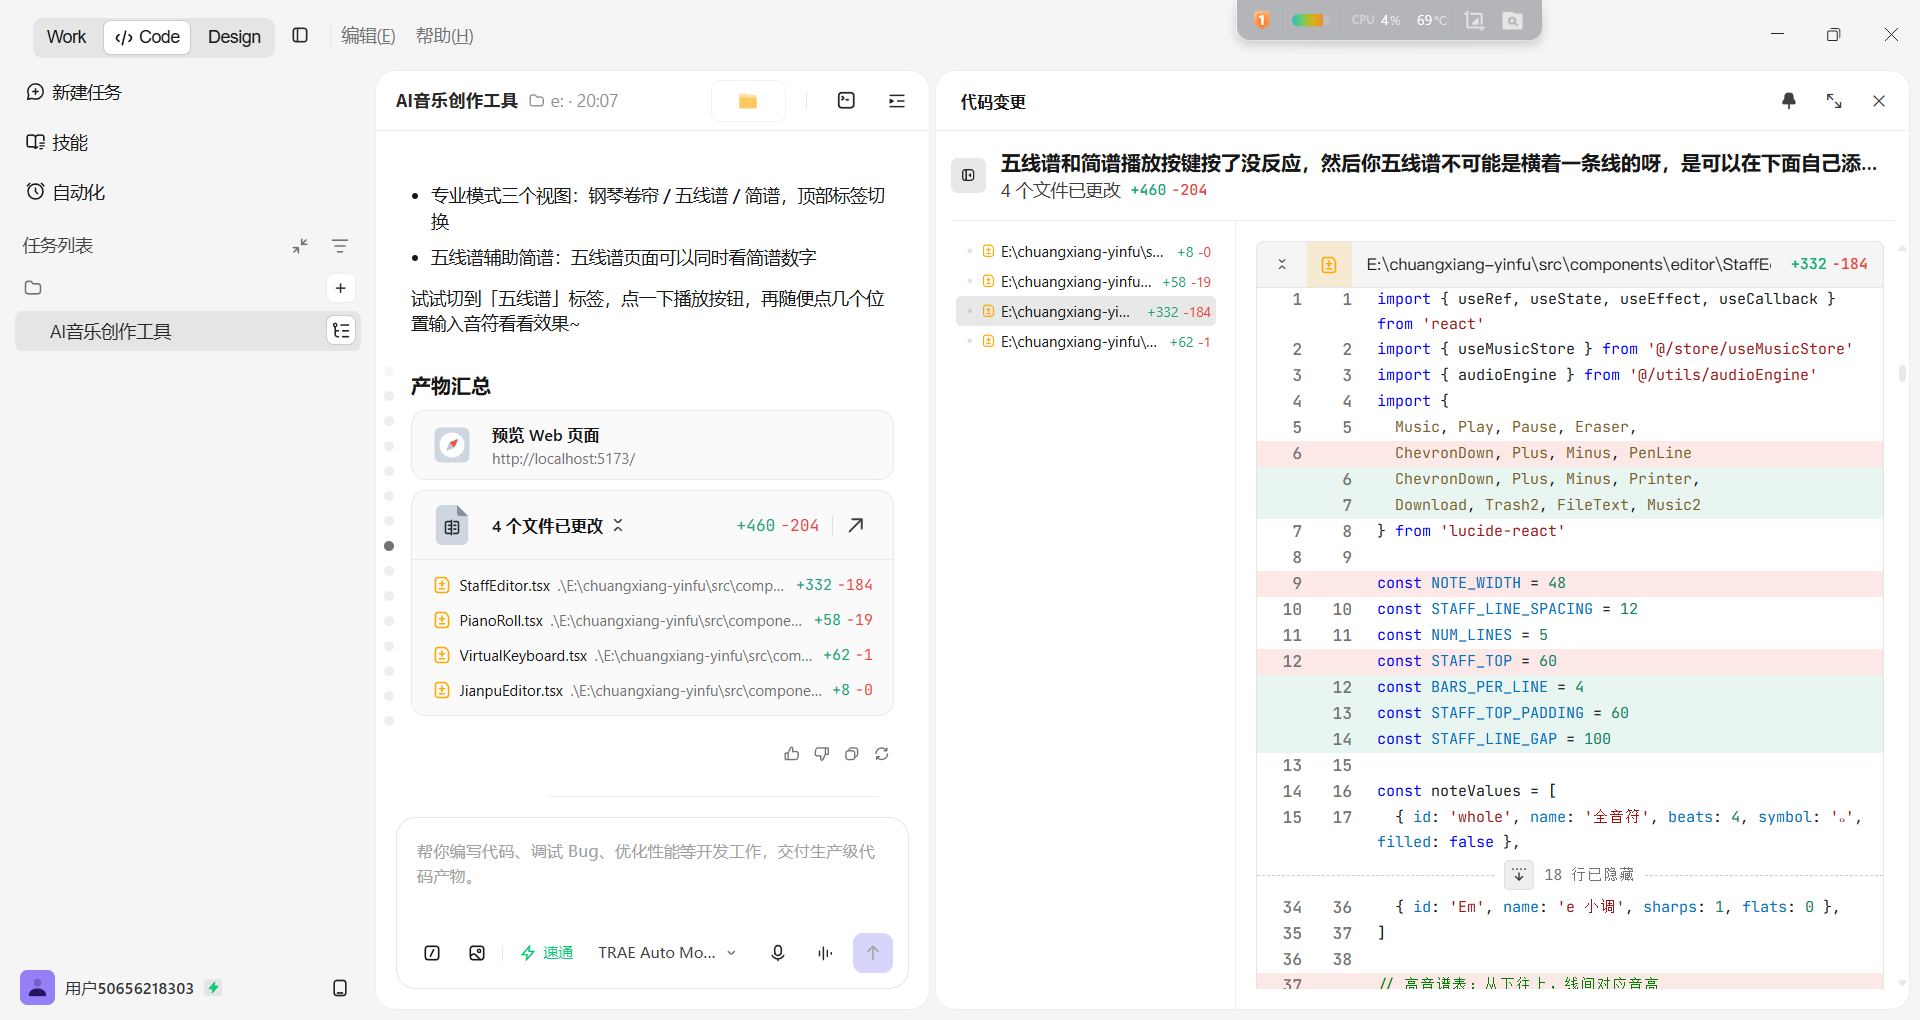
Task: Toggle the chat outline list icon
Action: [897, 101]
